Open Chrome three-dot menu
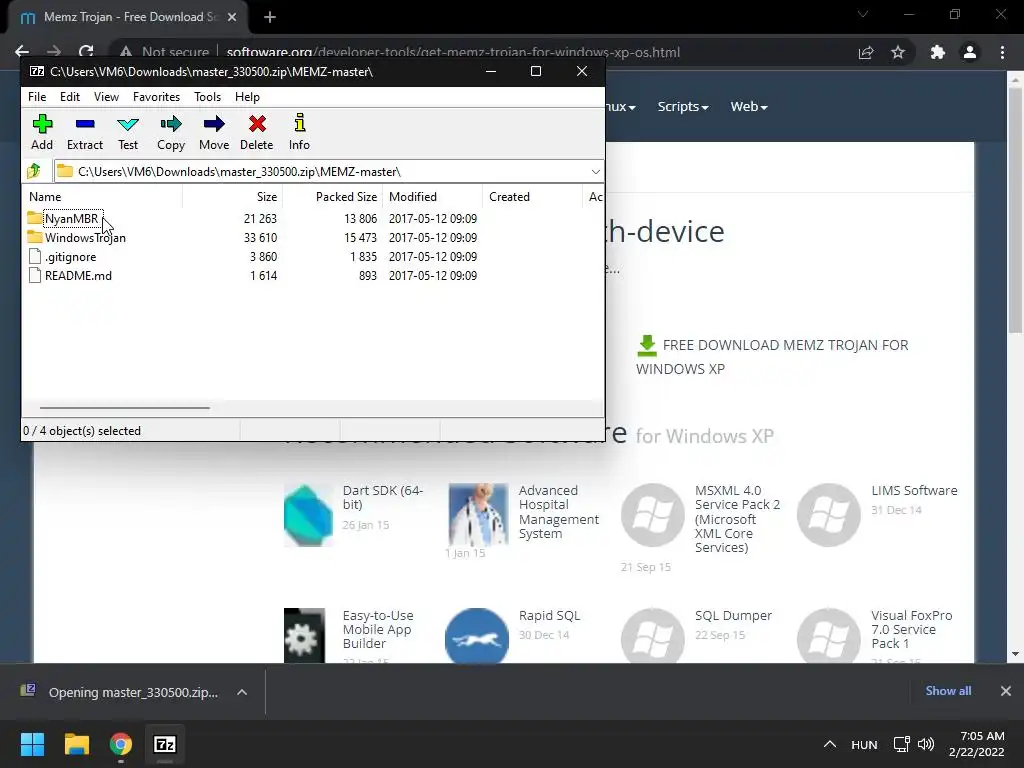1024x768 pixels. click(1002, 52)
